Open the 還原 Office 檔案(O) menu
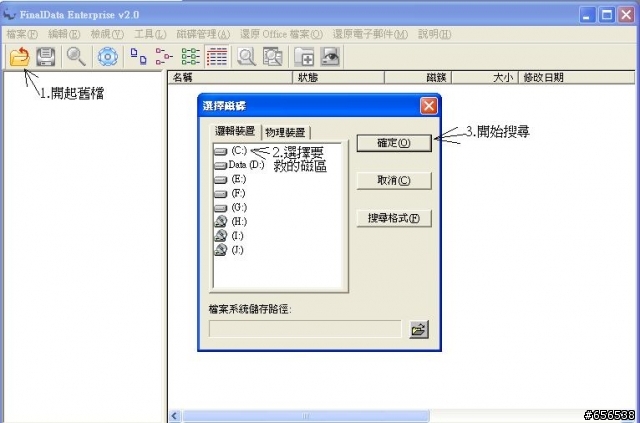 pyautogui.click(x=281, y=34)
